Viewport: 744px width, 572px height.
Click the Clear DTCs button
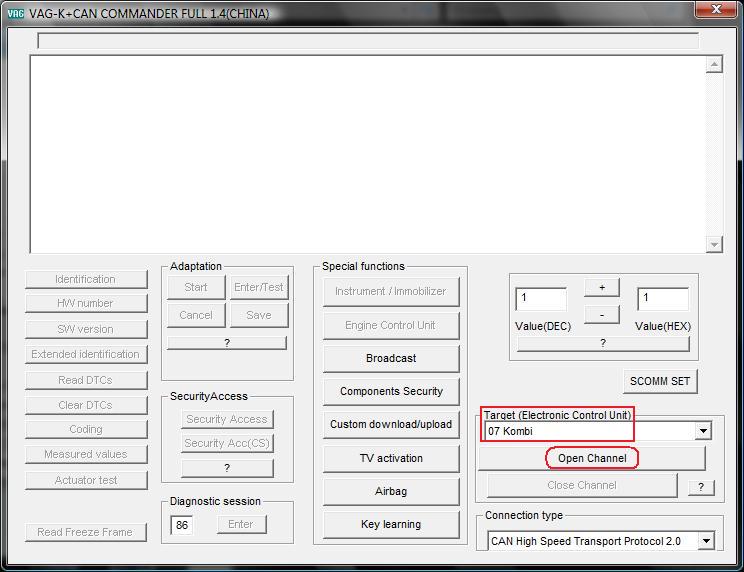(x=86, y=406)
